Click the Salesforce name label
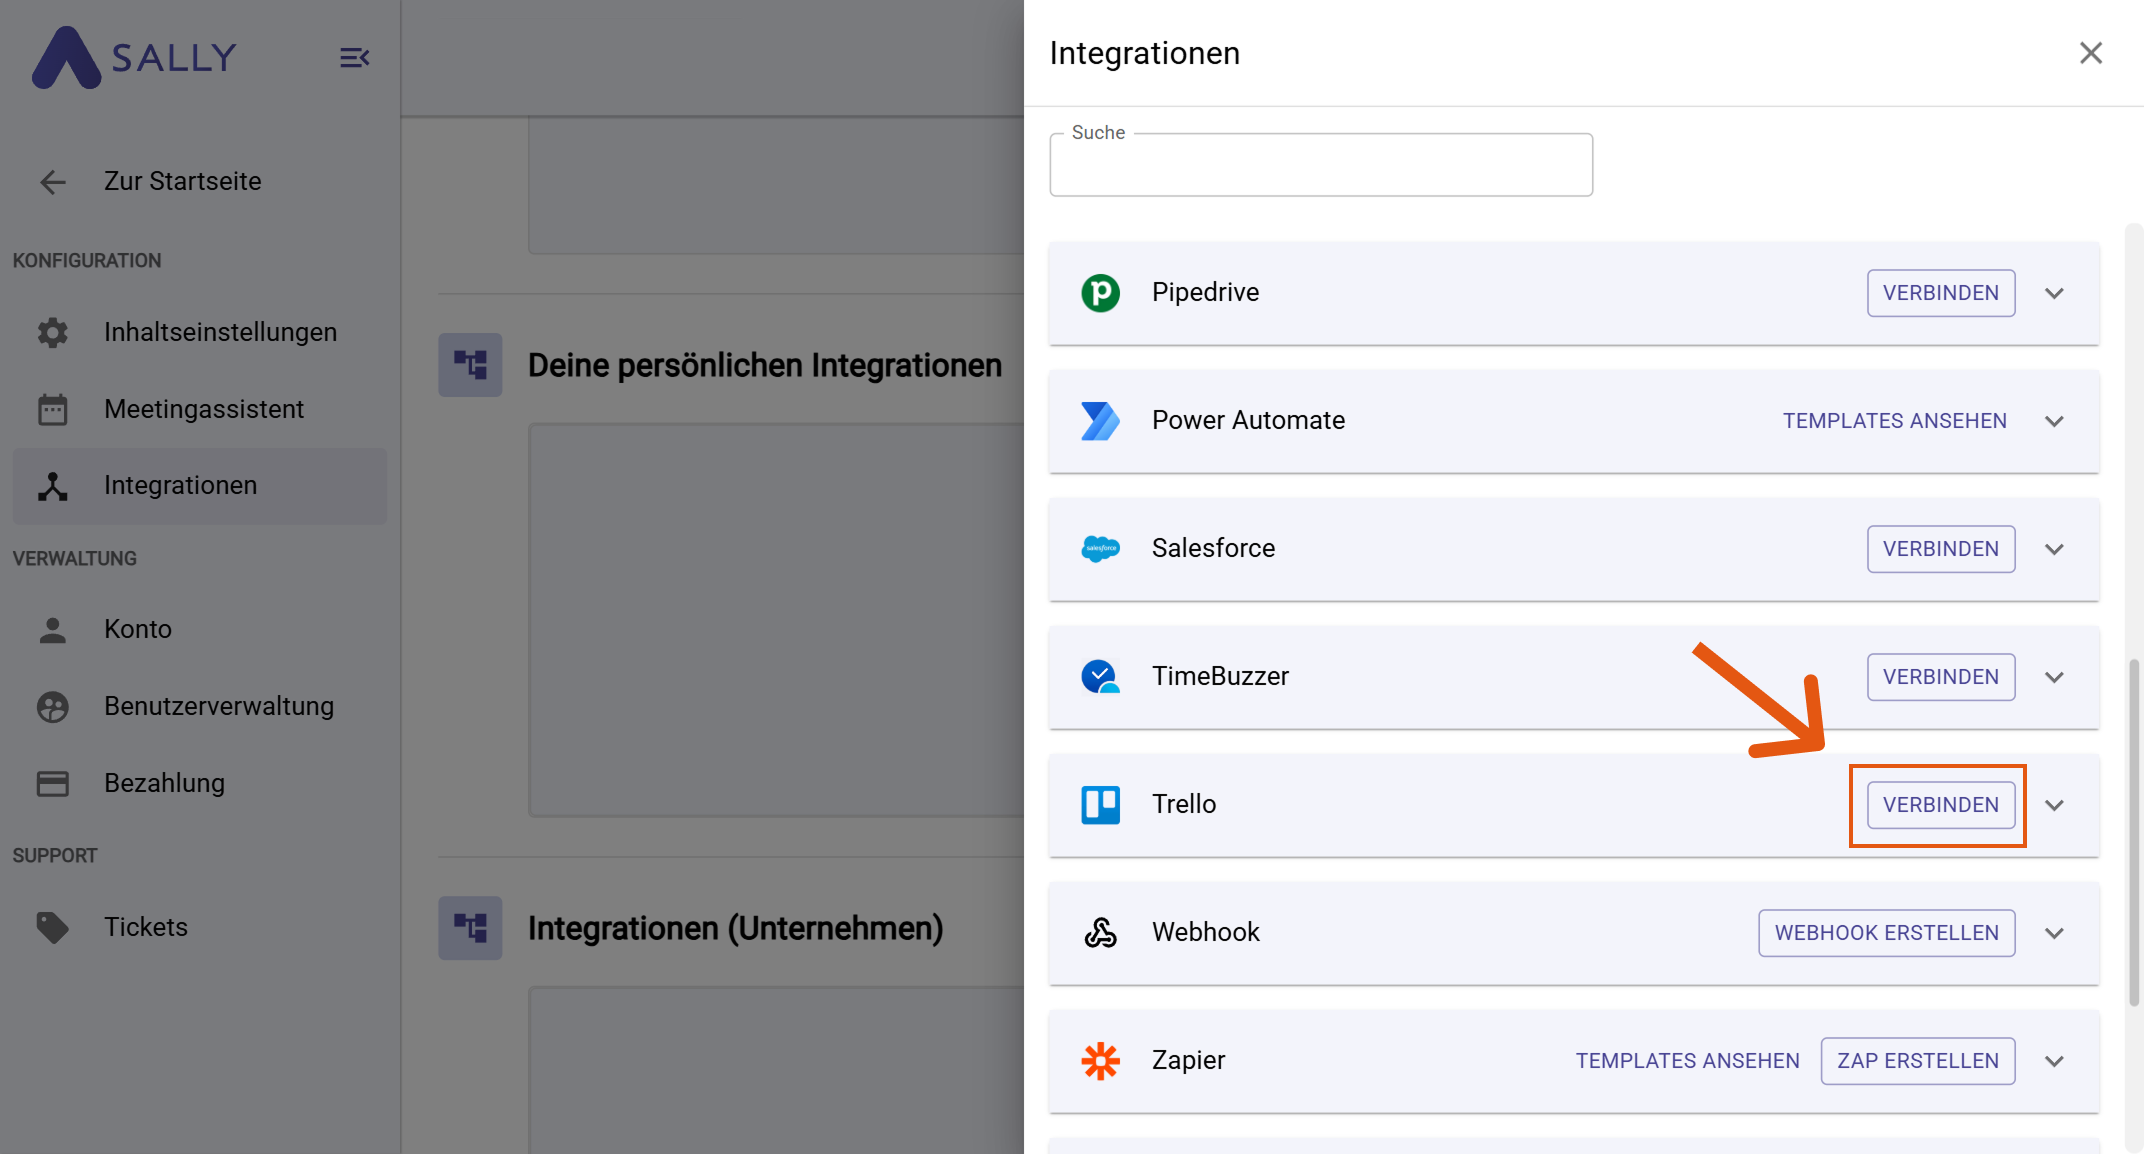Screen dimensions: 2144x1154 [x=1213, y=549]
